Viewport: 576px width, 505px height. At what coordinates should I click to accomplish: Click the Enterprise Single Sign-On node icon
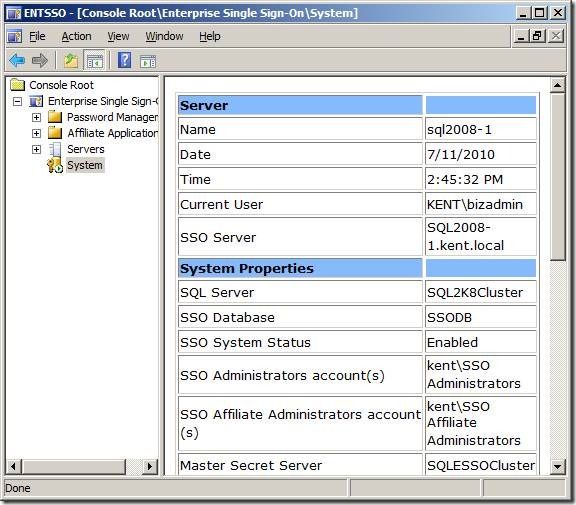tap(36, 101)
